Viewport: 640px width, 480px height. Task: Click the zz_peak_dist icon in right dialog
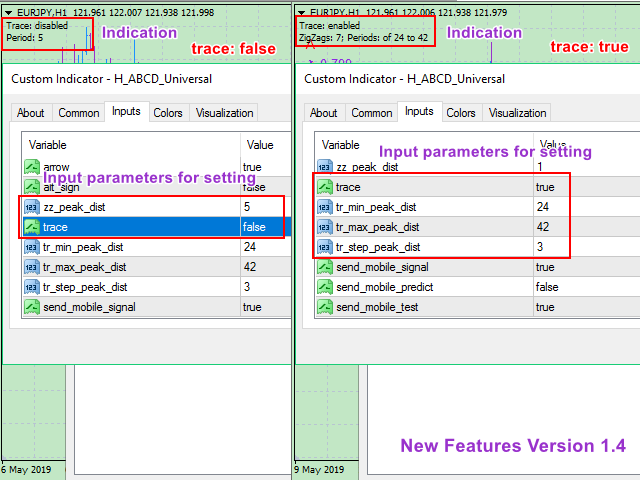coord(325,167)
